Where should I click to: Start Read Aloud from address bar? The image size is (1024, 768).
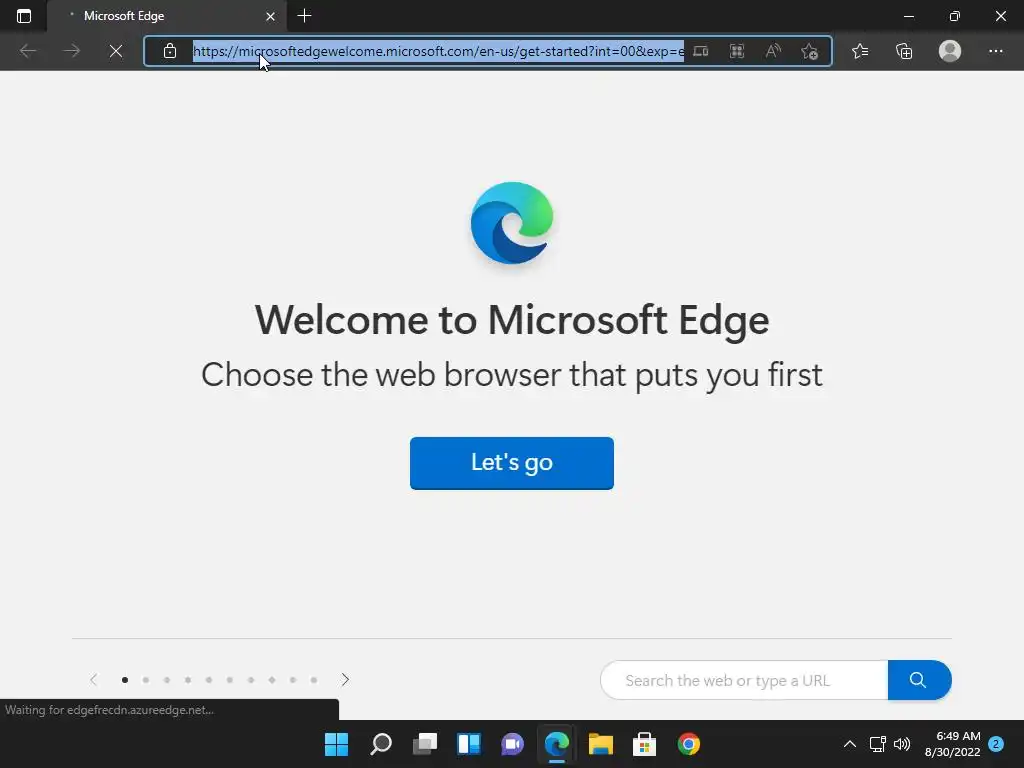pos(773,51)
